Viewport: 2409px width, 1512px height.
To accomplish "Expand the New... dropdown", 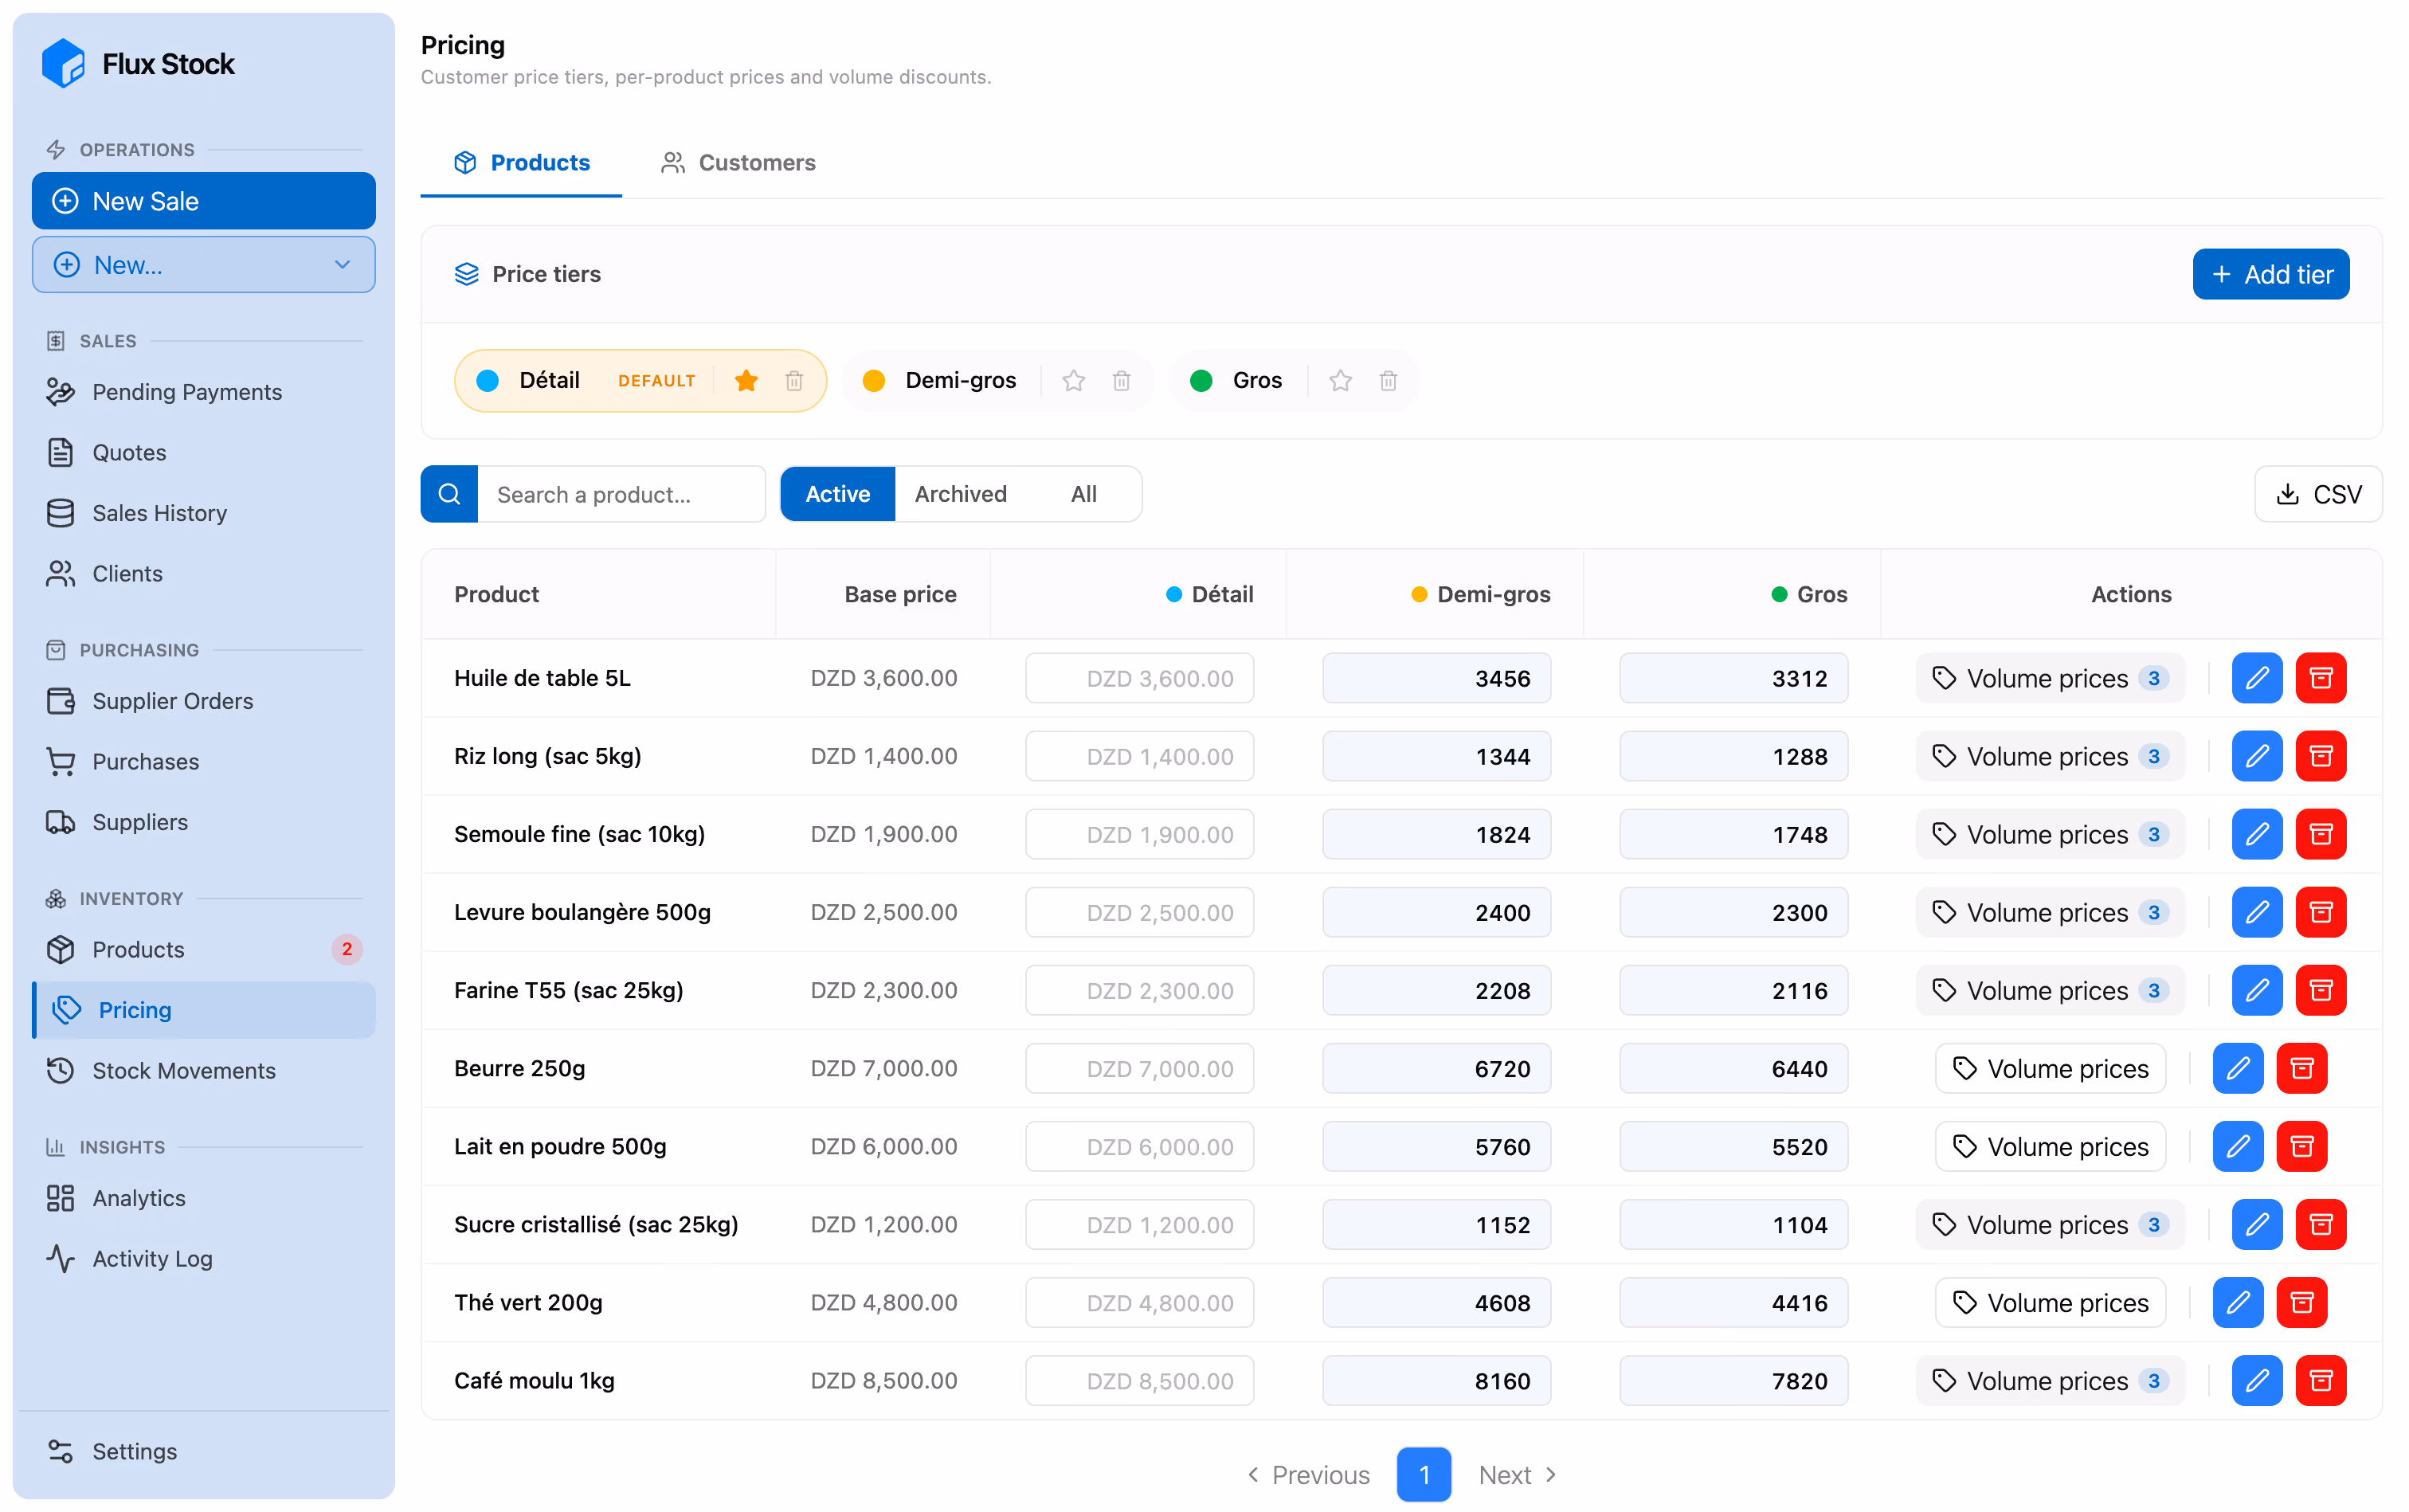I will 204,265.
